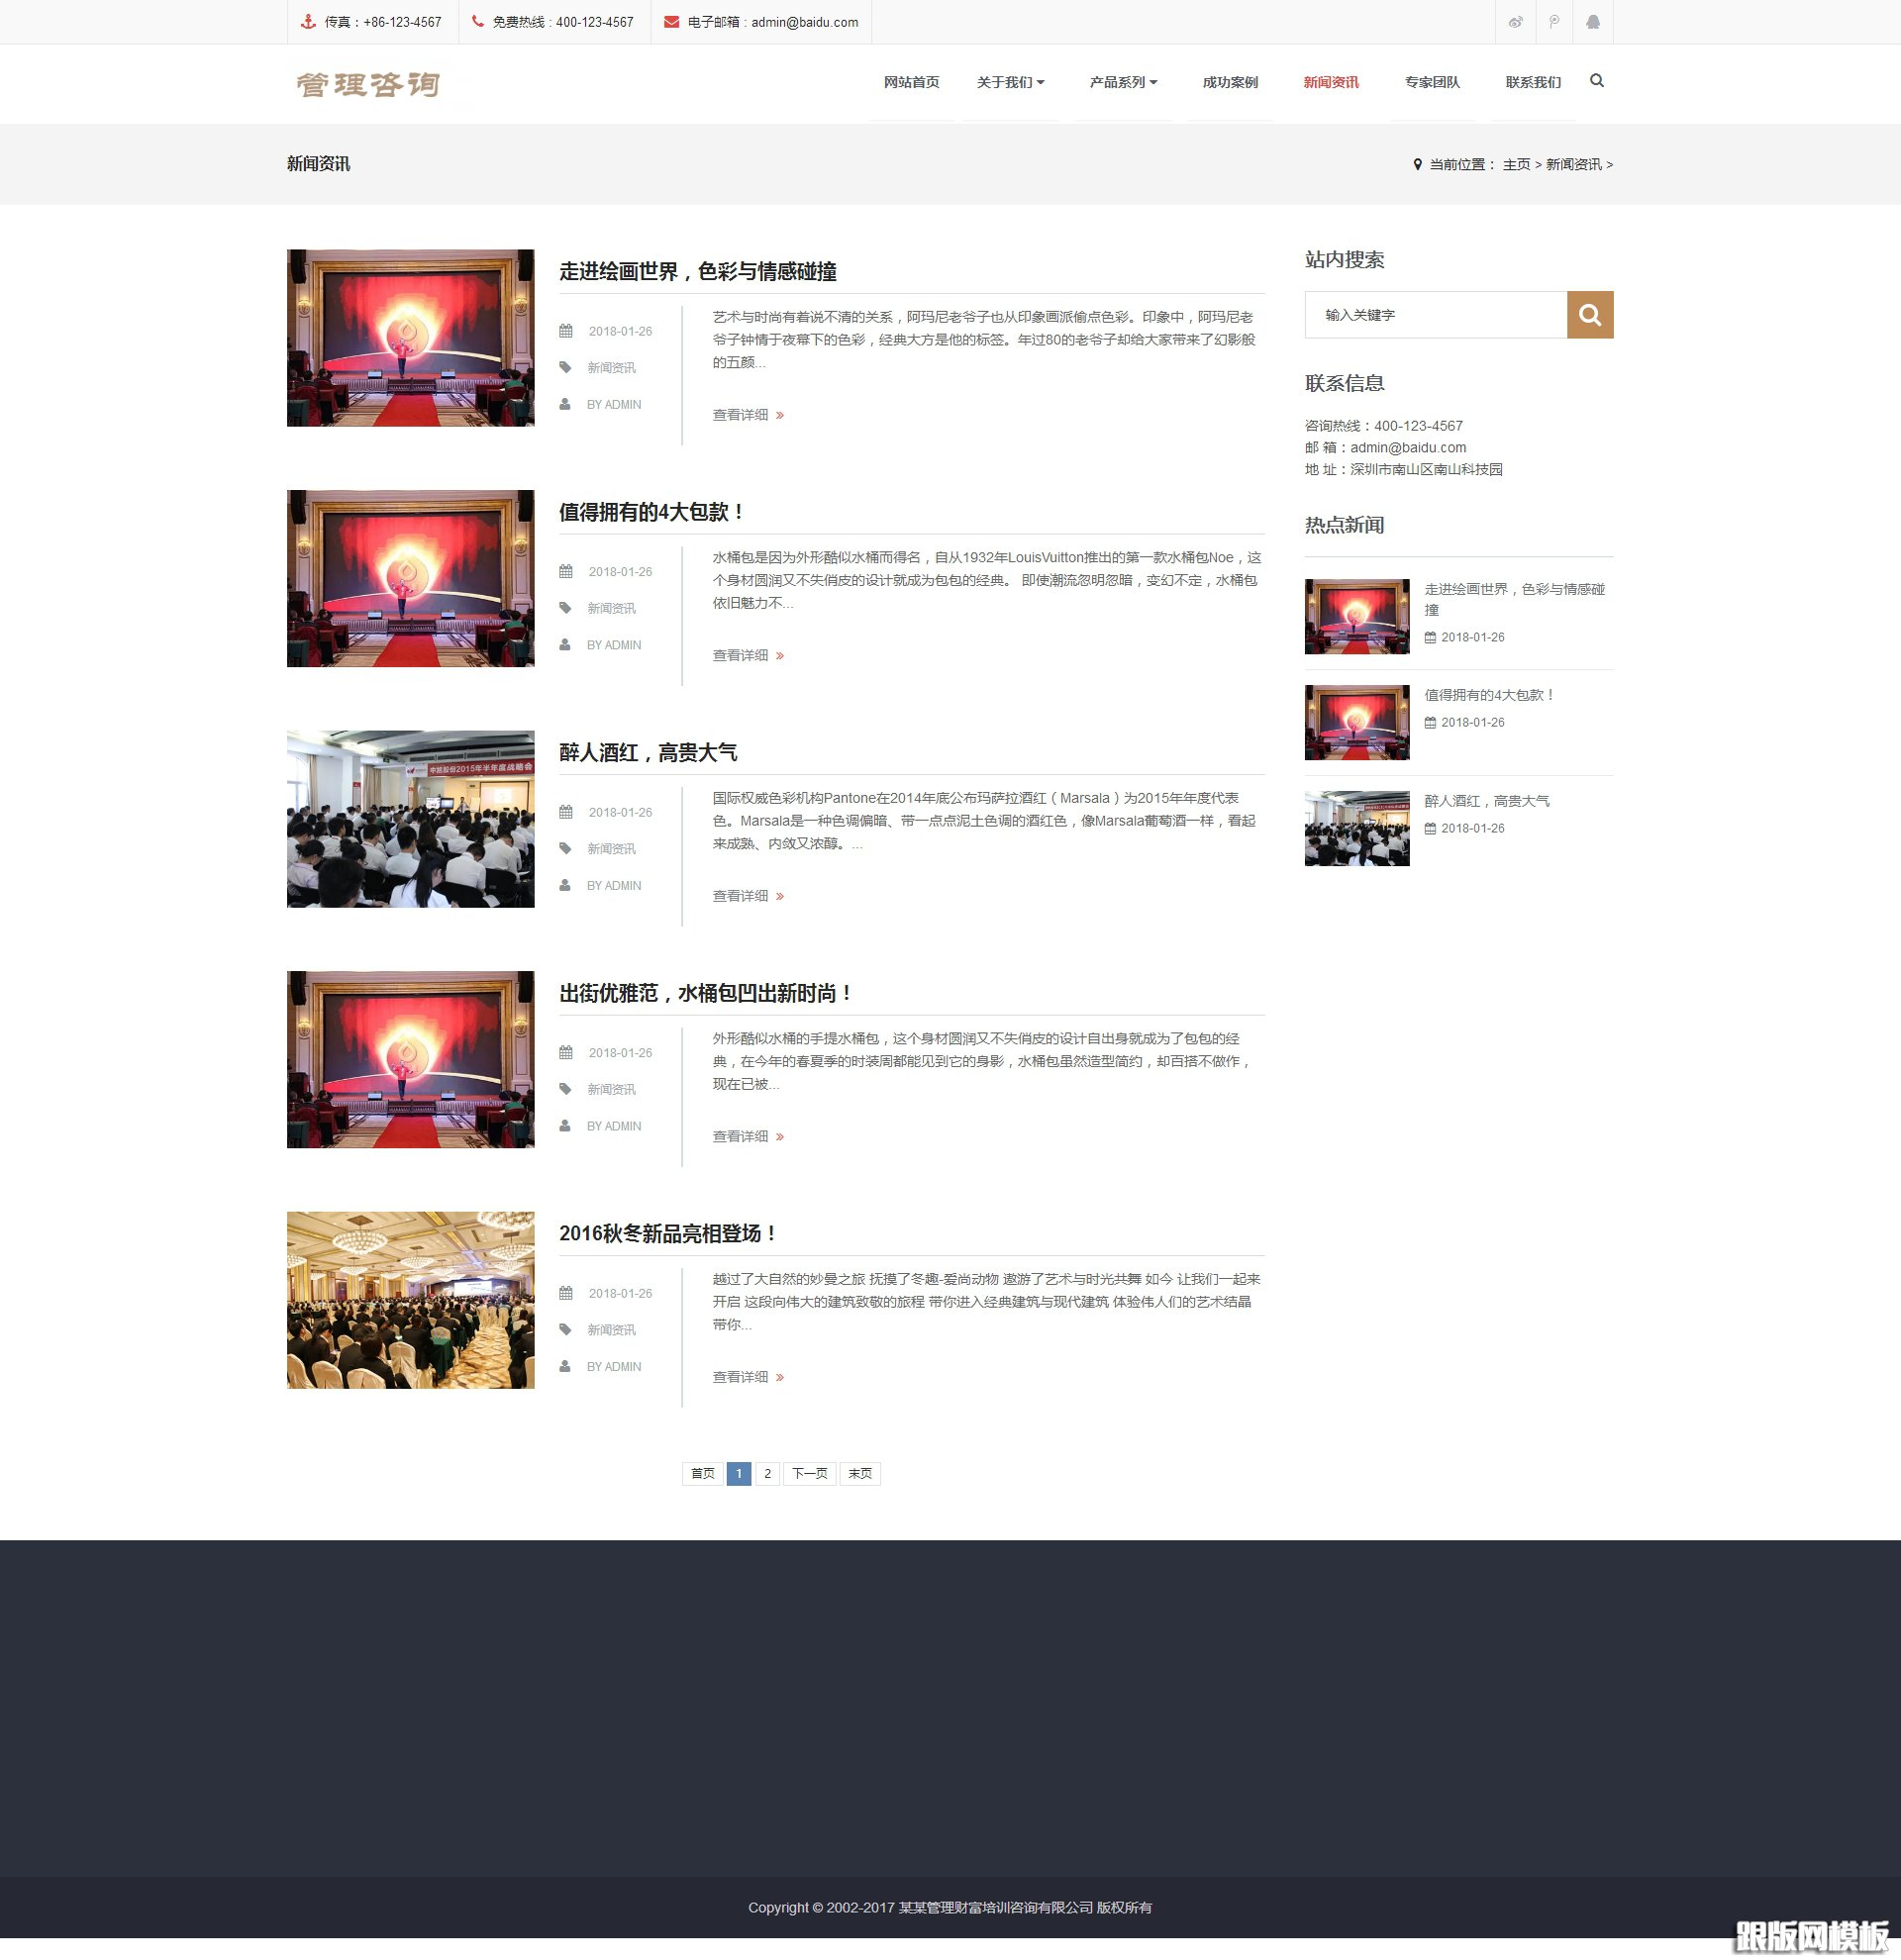Click the QQ bell icon in top bar
The image size is (1901, 1960).
pyautogui.click(x=1592, y=22)
